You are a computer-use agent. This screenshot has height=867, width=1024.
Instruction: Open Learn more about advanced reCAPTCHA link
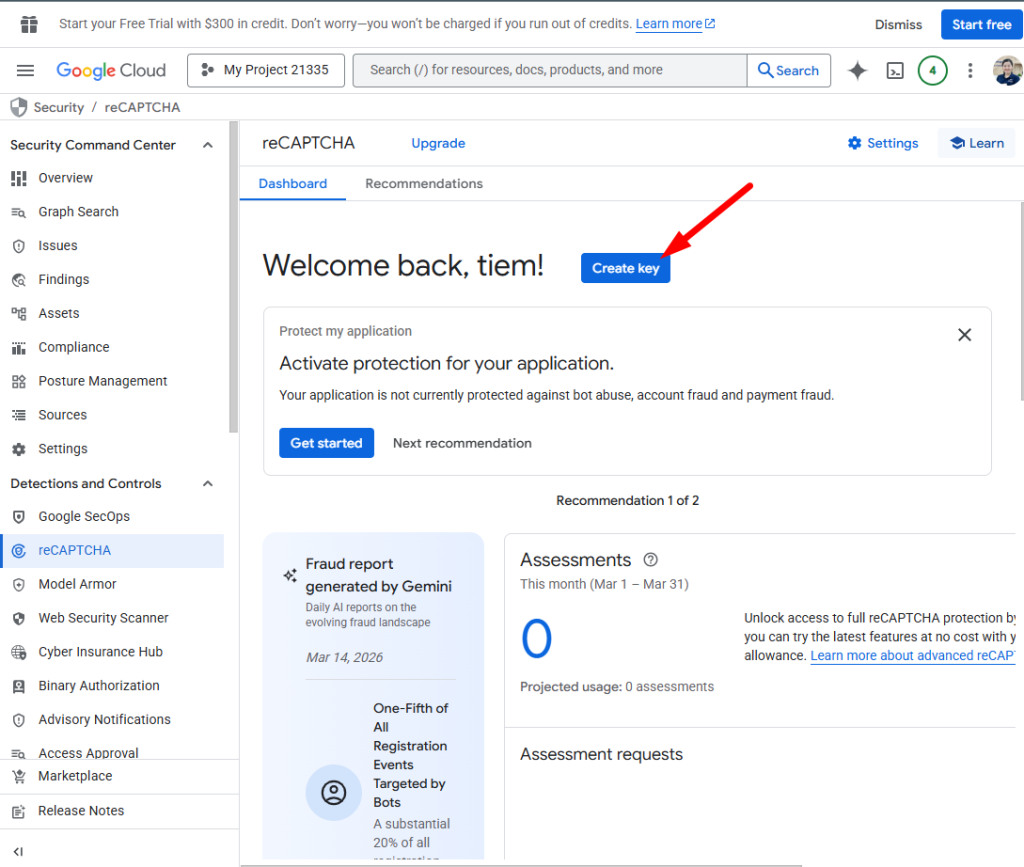click(912, 655)
